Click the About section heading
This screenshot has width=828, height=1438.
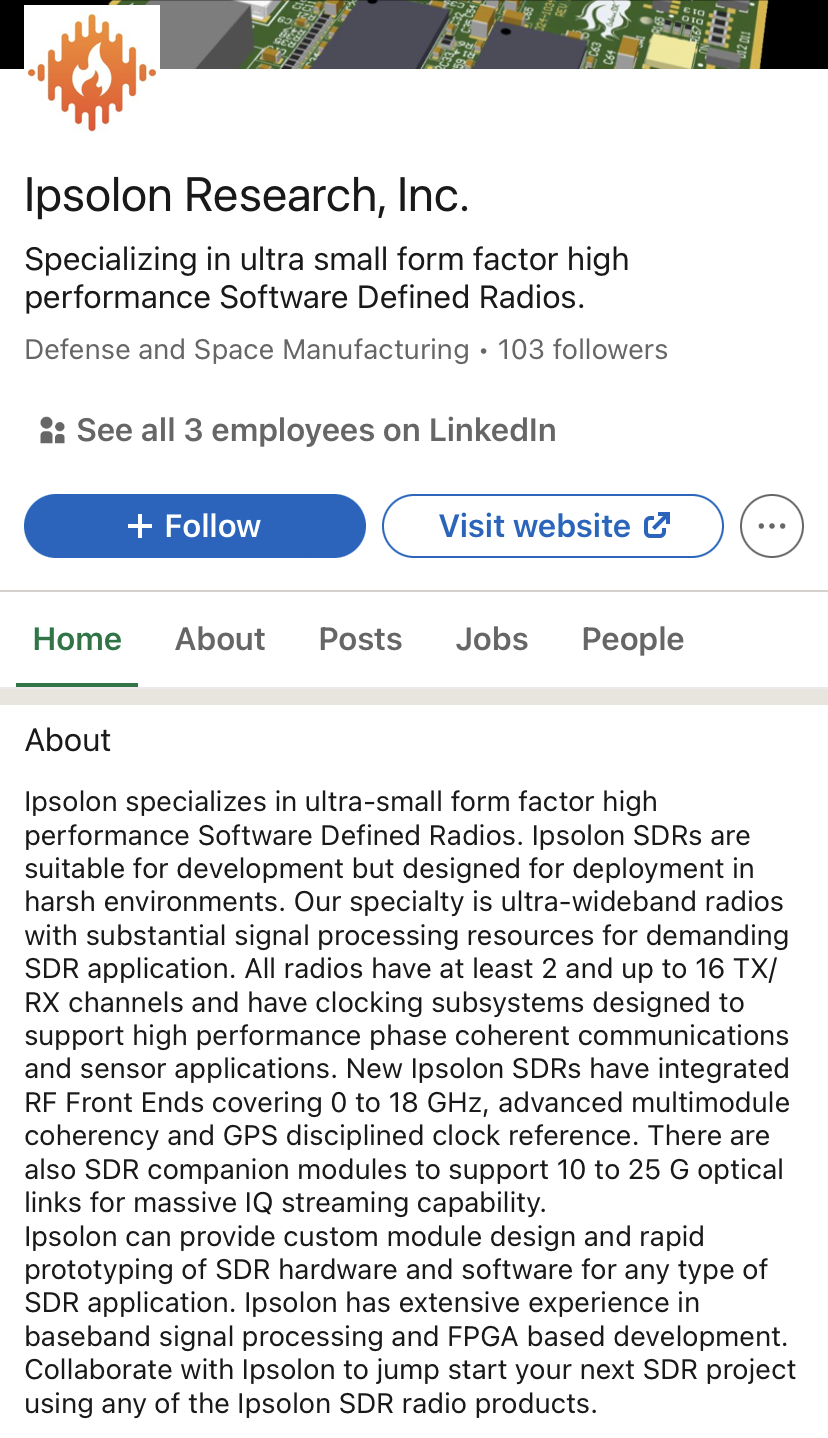(68, 740)
